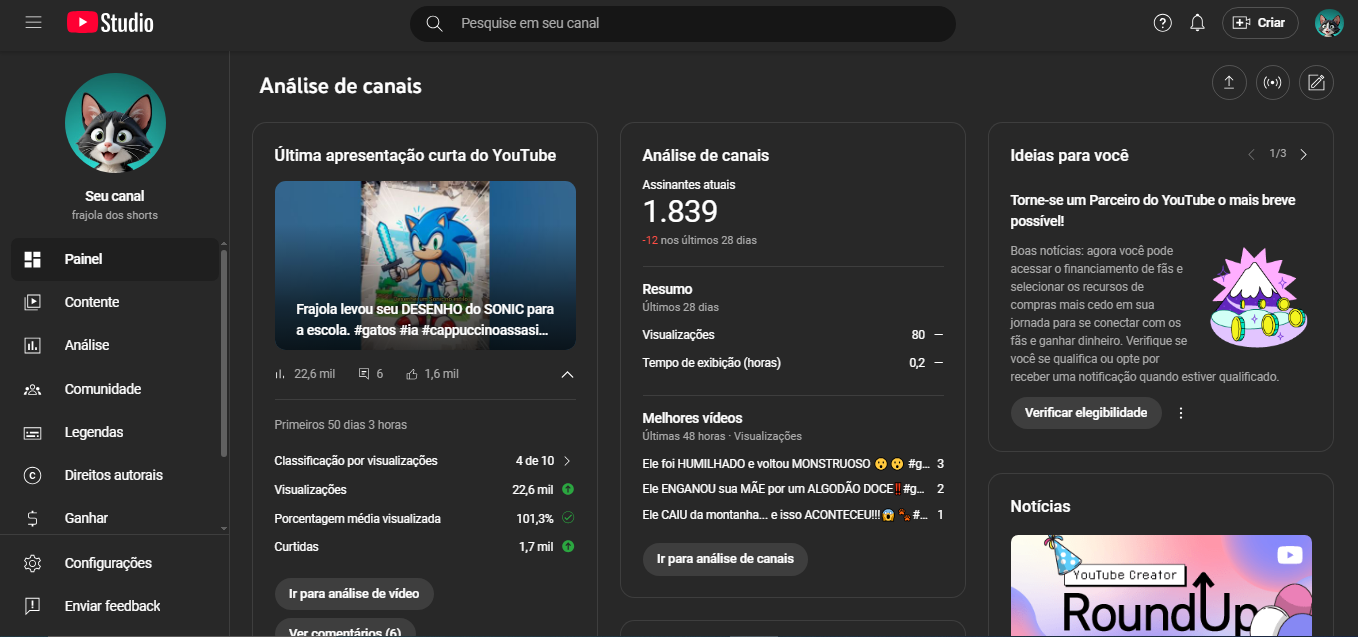Go to next idea arrow

pyautogui.click(x=1303, y=155)
